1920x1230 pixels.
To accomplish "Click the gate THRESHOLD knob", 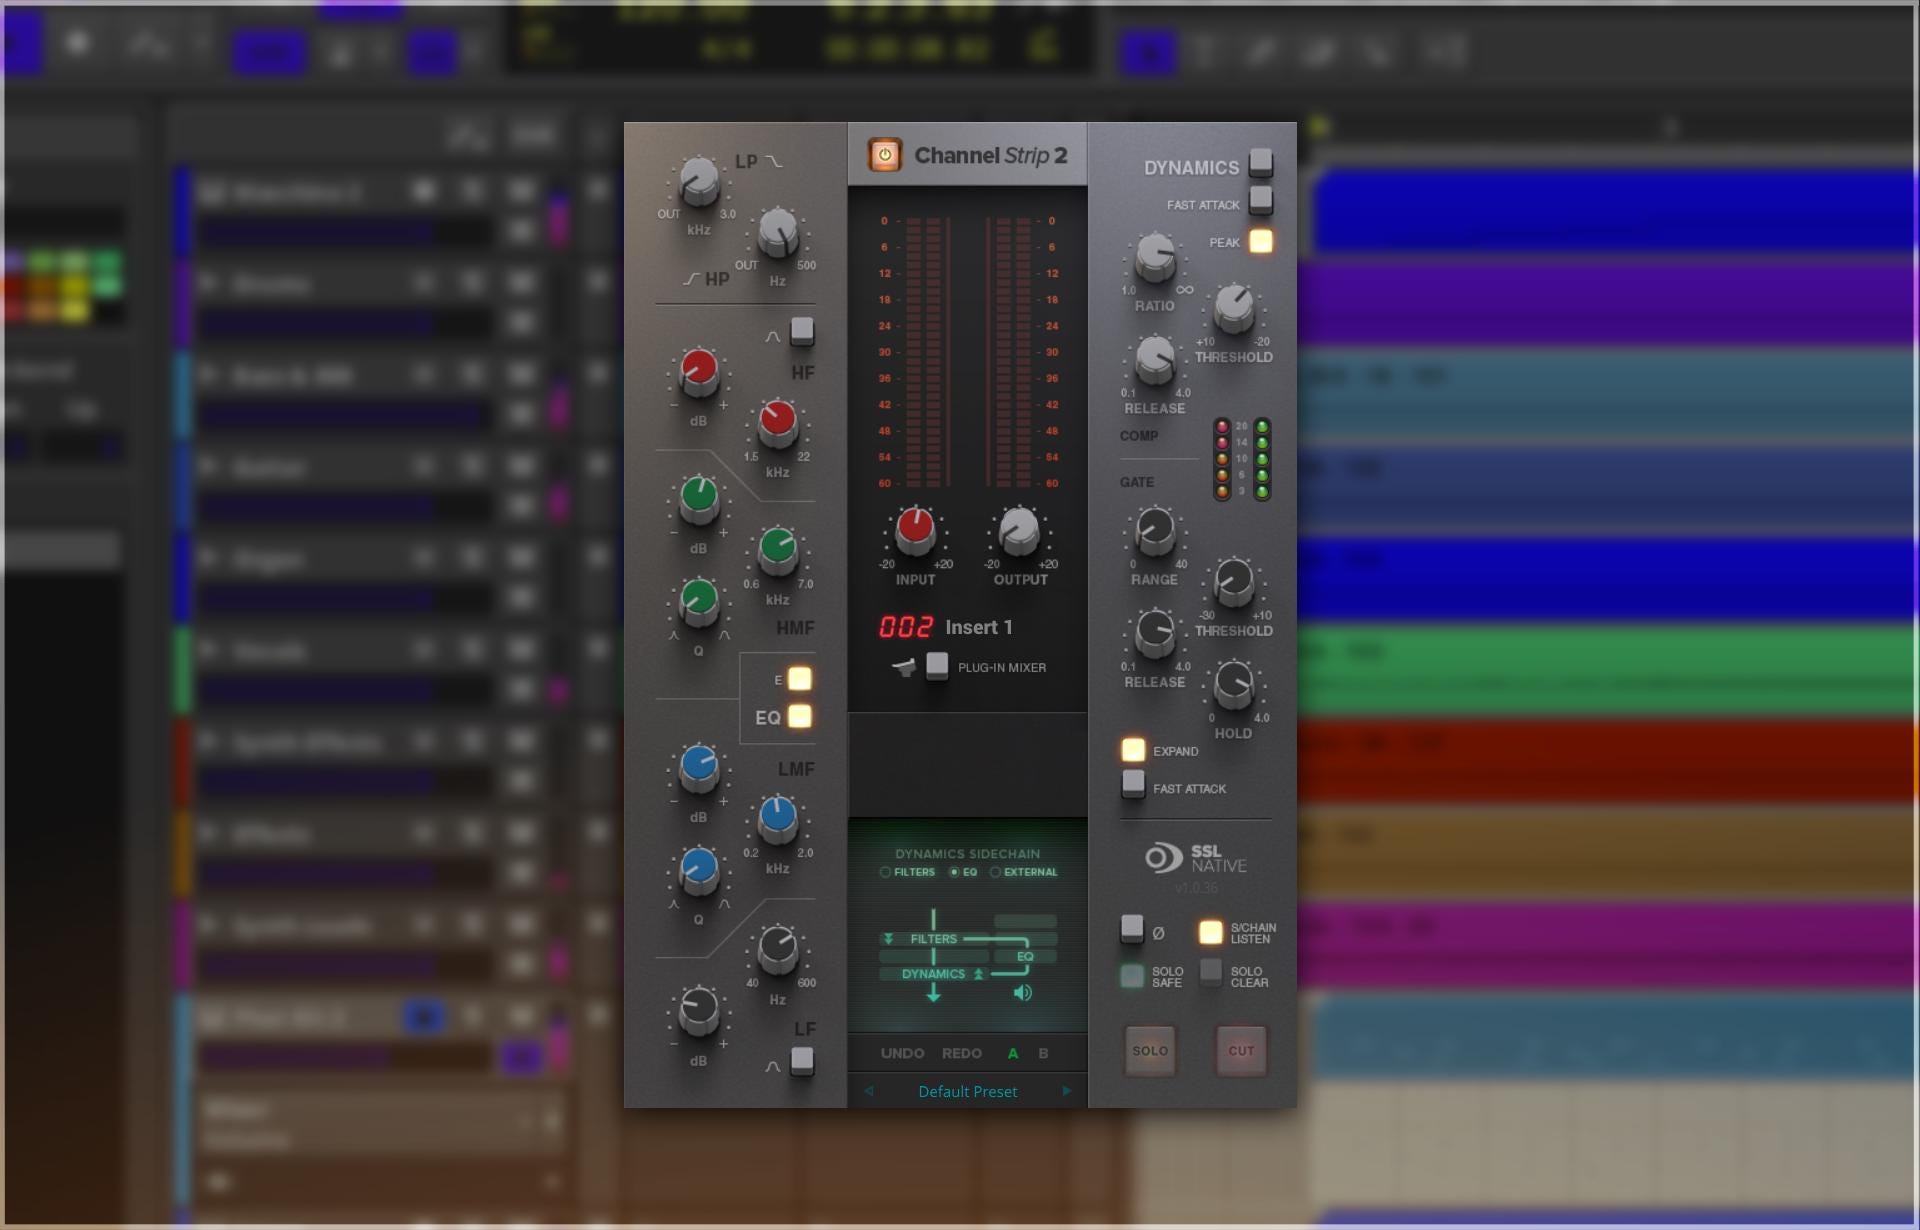I will 1234,581.
